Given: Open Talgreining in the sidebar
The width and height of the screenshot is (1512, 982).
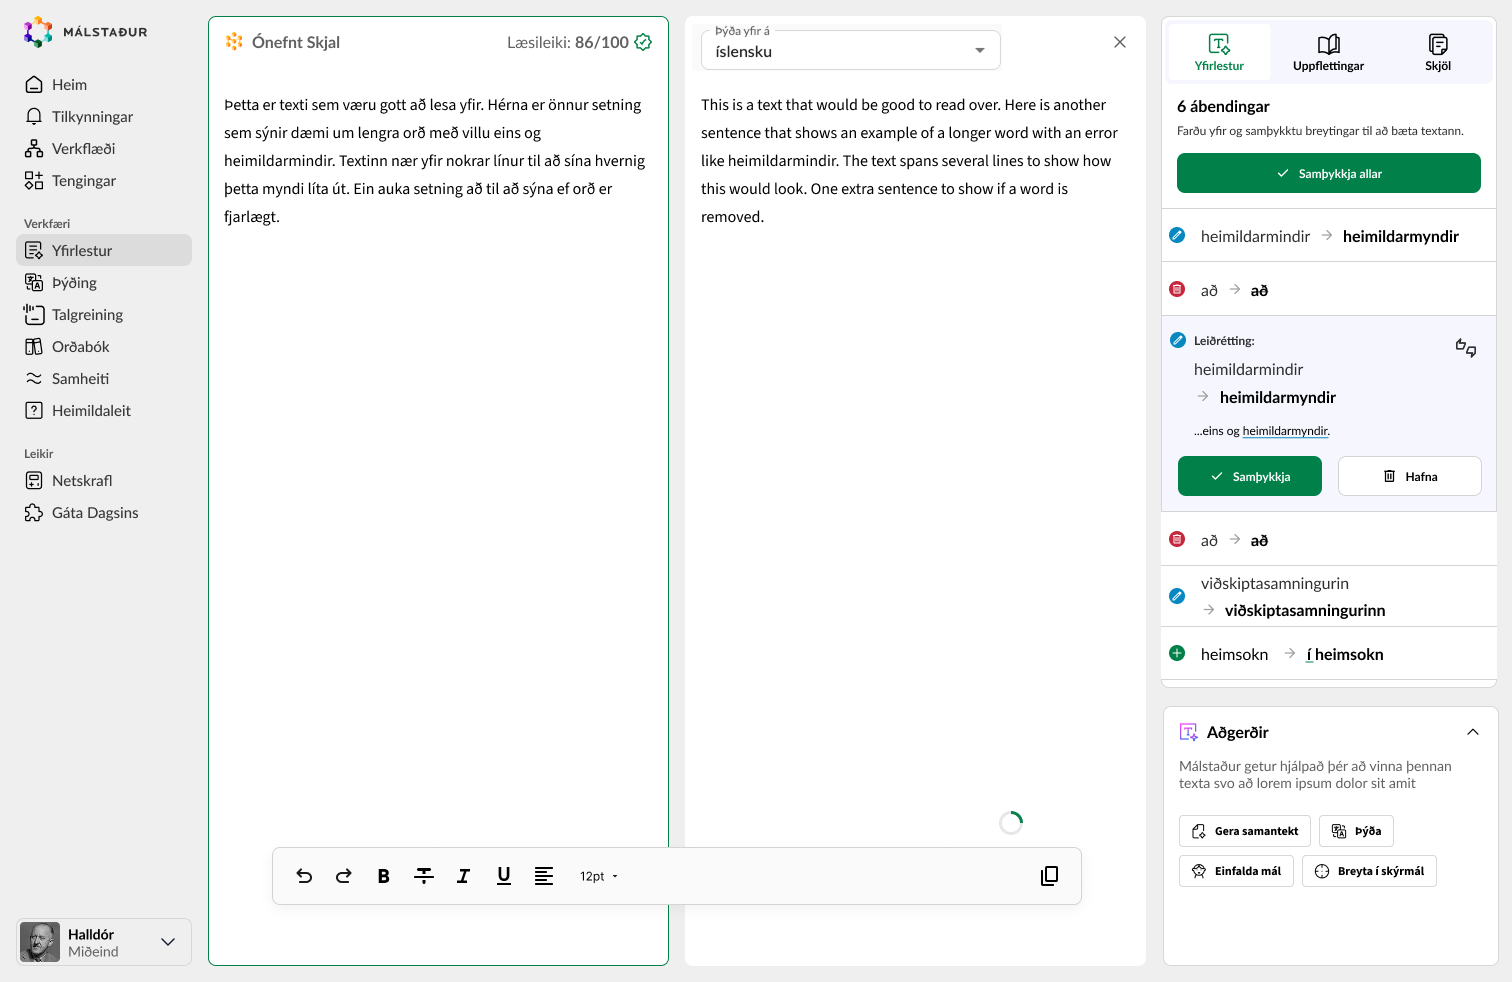Looking at the screenshot, I should coord(104,314).
